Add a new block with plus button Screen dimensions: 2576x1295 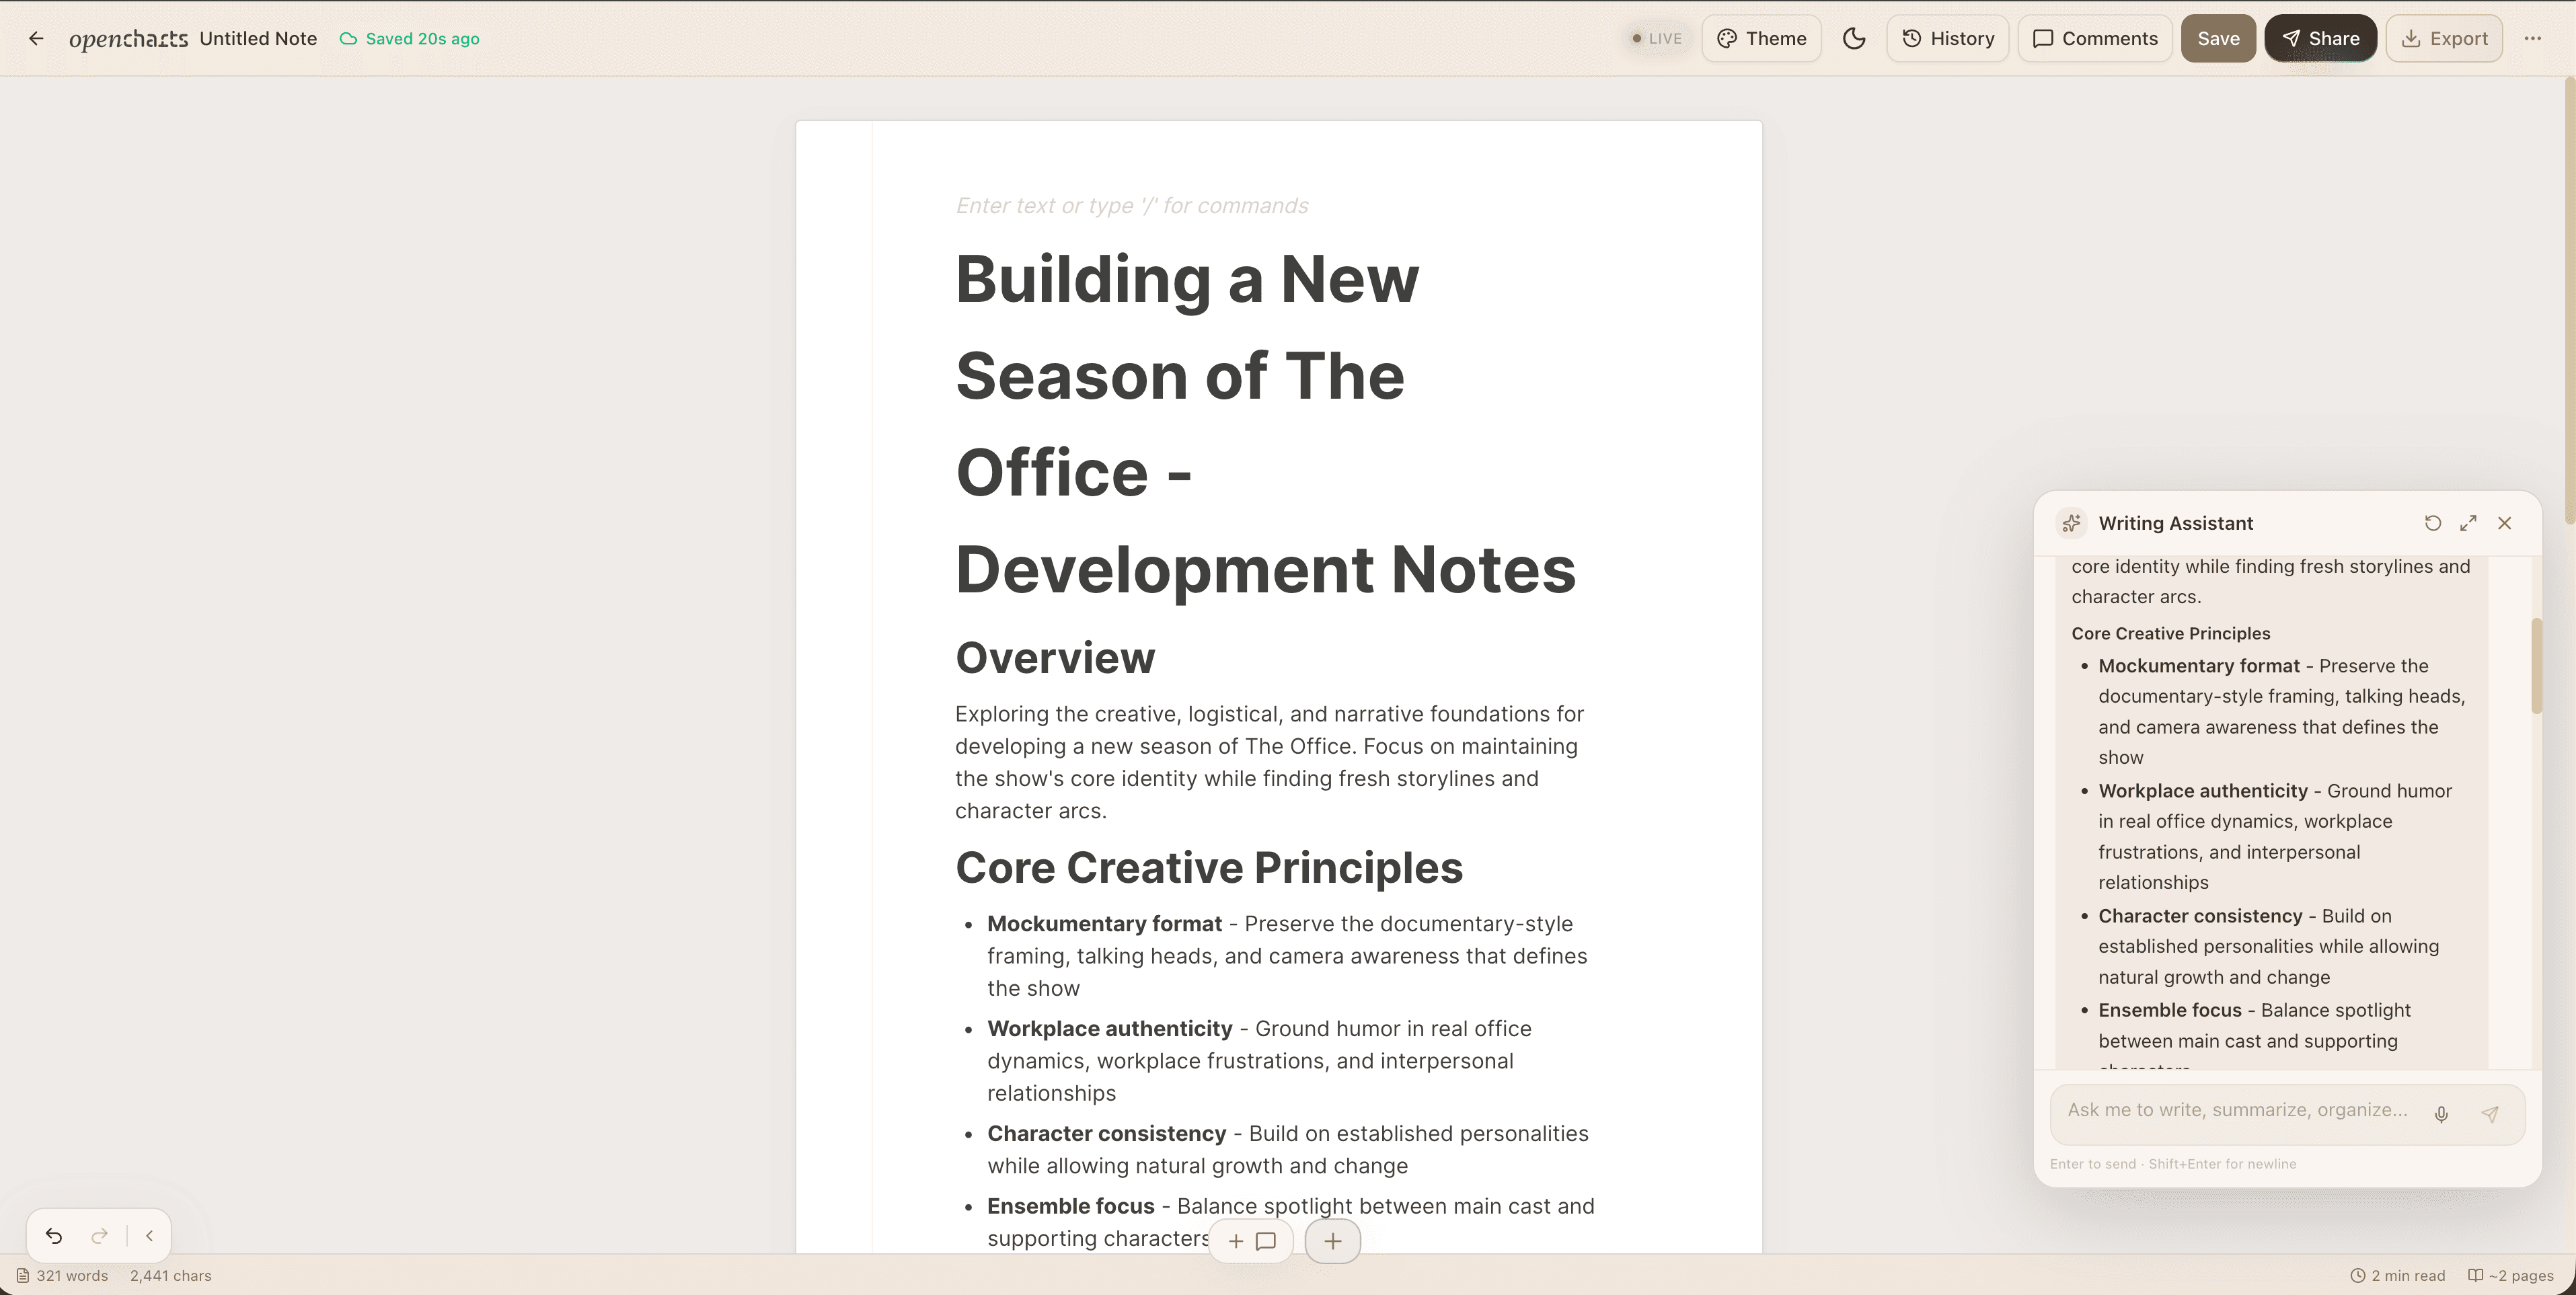1332,1241
